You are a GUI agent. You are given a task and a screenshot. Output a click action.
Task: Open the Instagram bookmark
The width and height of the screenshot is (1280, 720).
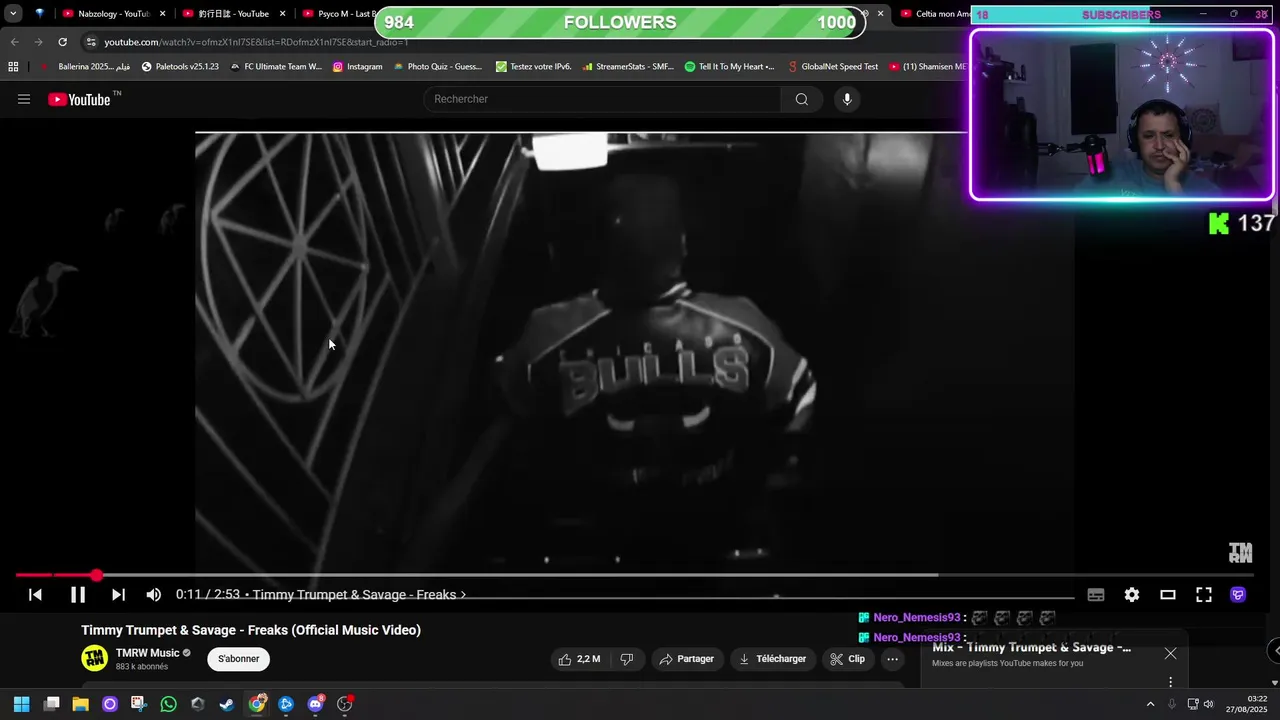tap(358, 67)
